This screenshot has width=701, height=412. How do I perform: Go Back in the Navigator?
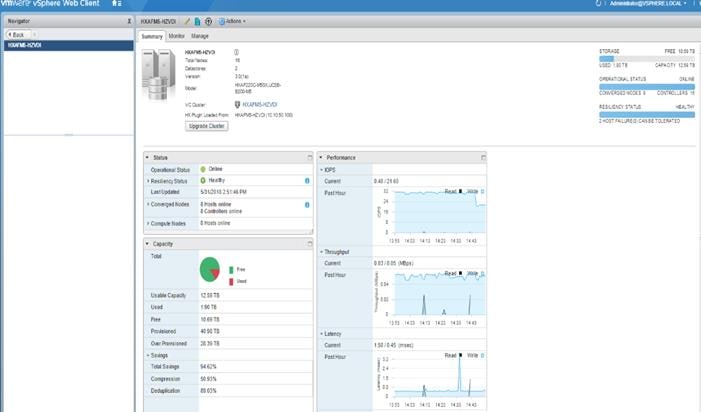16,34
